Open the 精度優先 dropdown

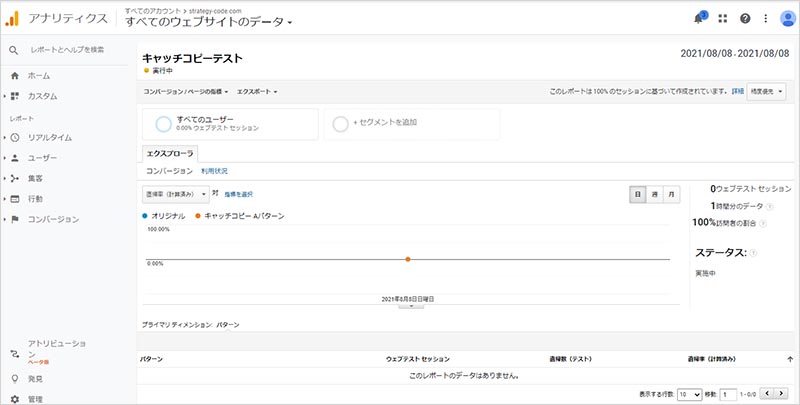click(x=767, y=91)
